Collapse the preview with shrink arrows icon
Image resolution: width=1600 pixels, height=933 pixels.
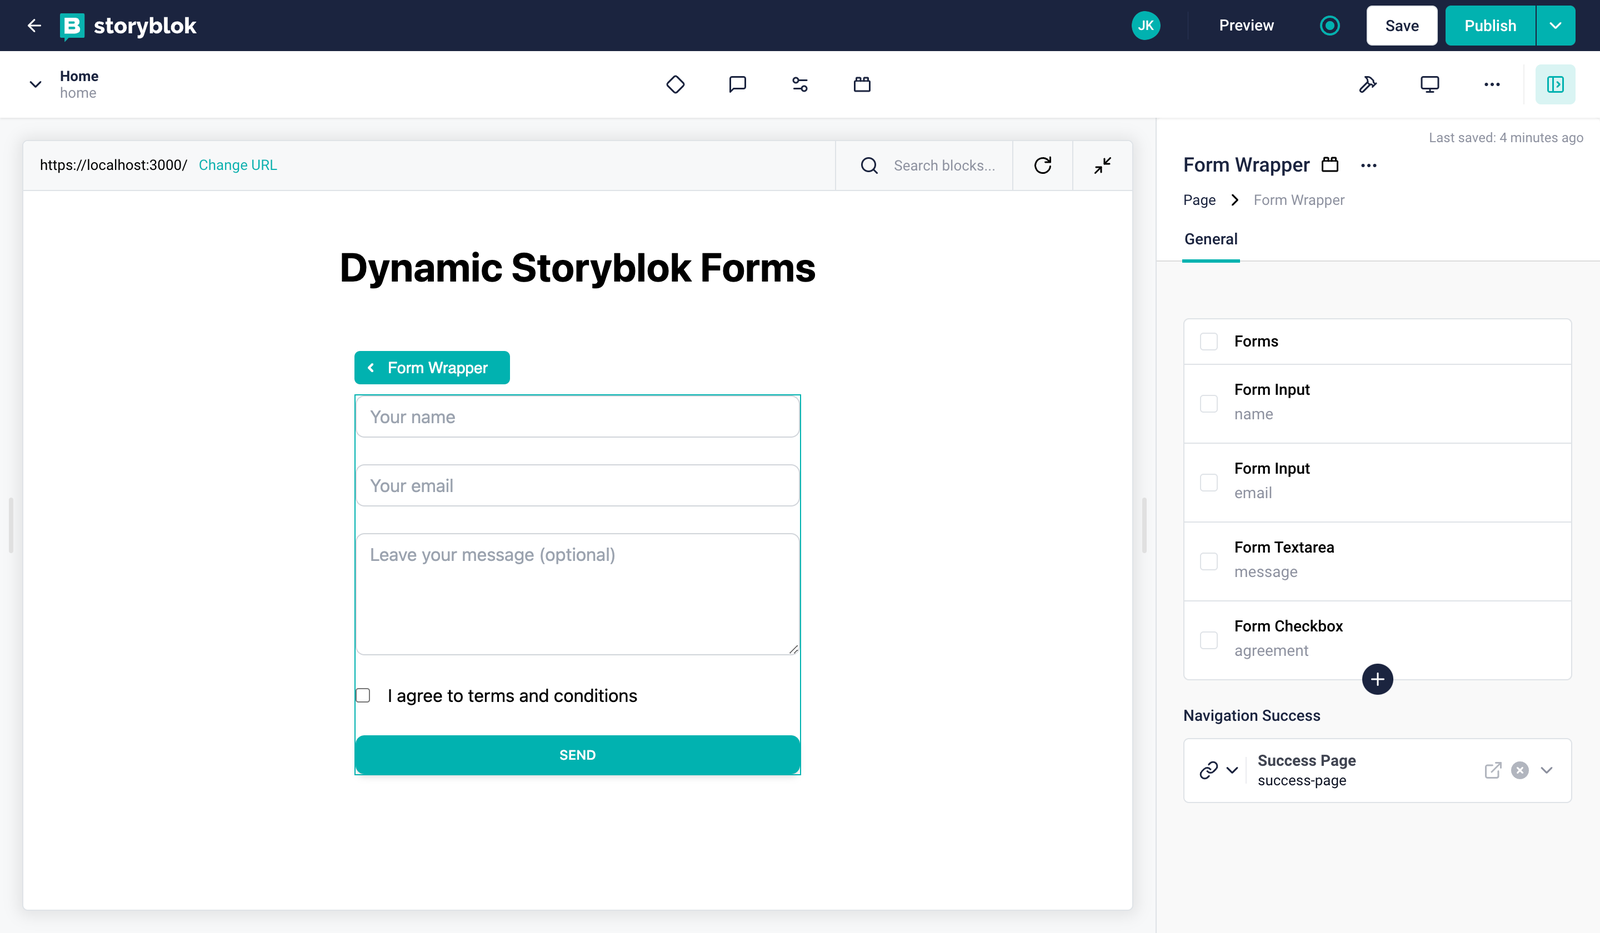[x=1103, y=165]
